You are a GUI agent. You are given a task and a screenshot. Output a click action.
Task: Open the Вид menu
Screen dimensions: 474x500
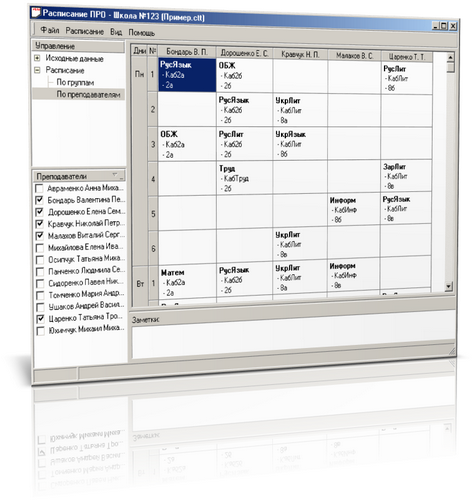pos(116,32)
